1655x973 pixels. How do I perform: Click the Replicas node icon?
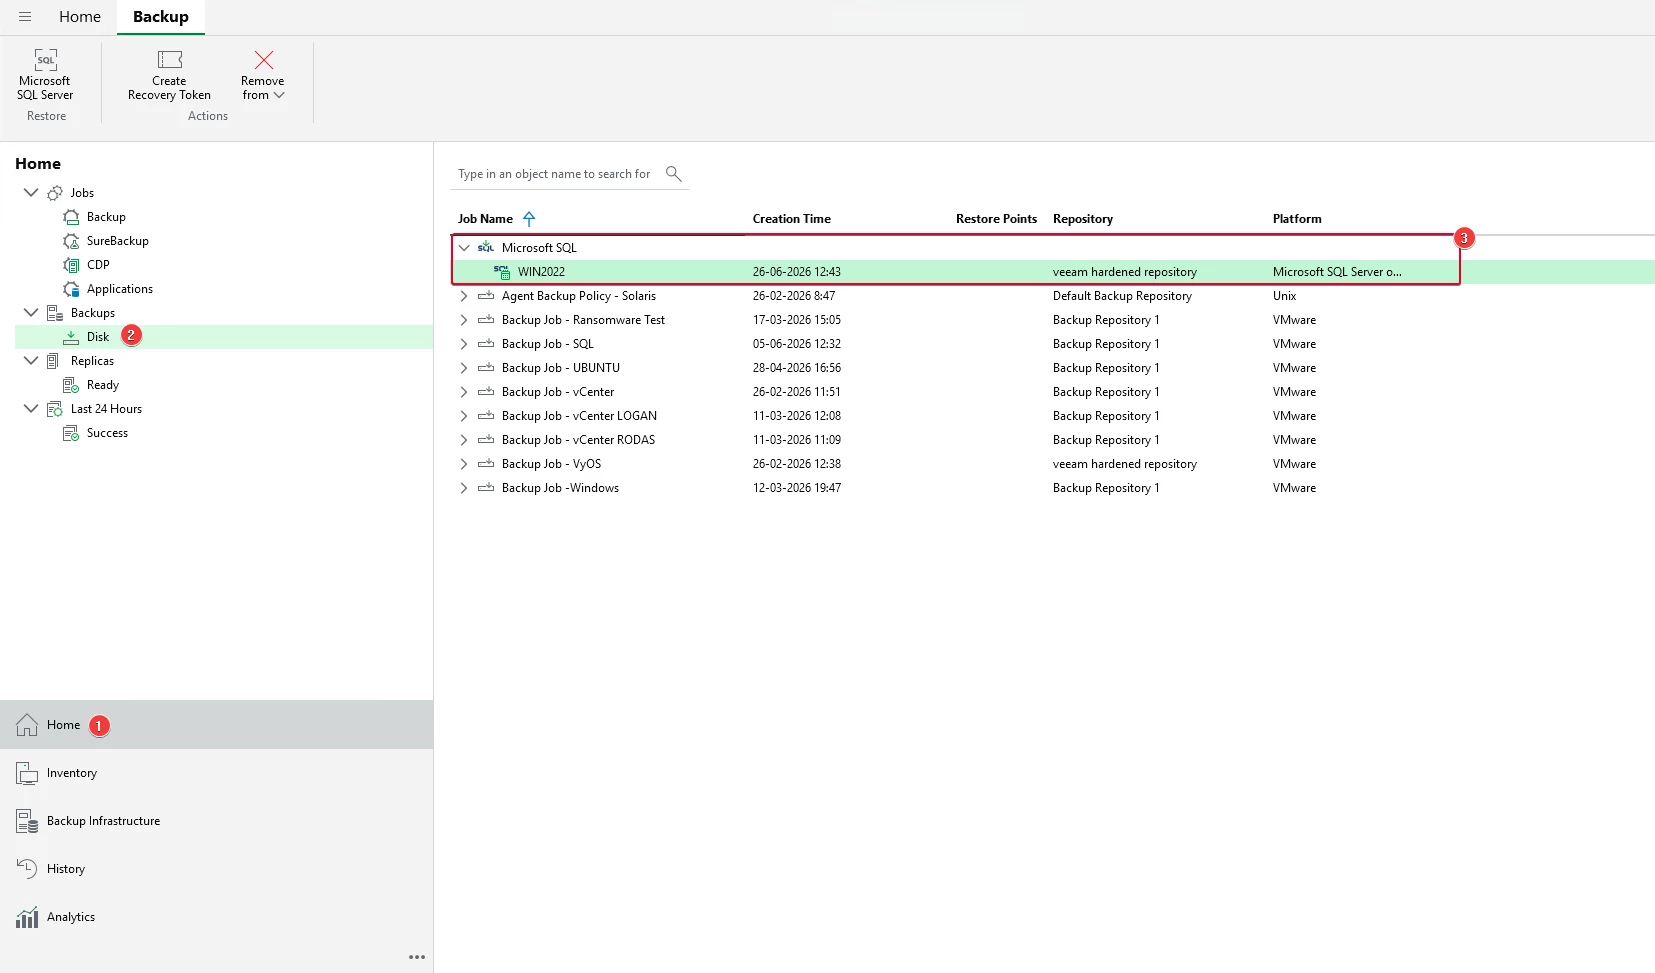(54, 361)
